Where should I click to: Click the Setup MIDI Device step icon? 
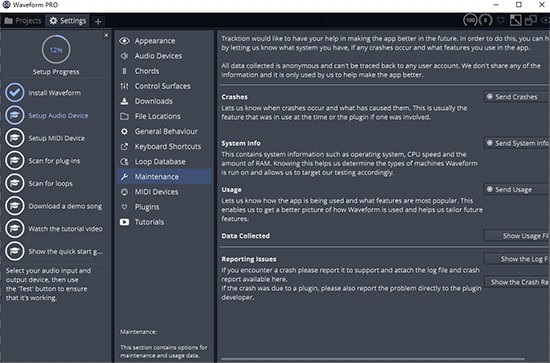[x=15, y=138]
